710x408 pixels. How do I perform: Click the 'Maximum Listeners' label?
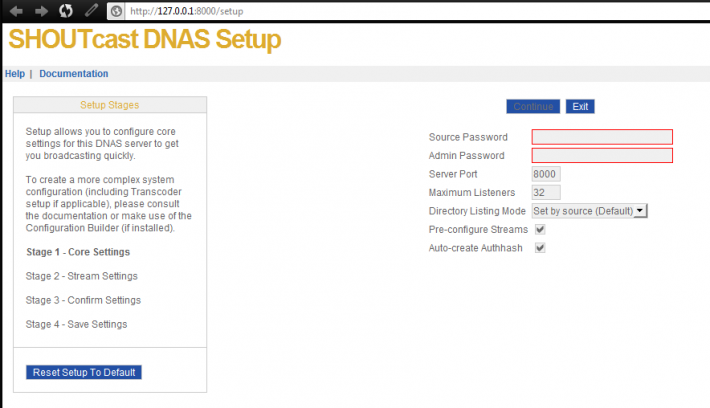coord(472,192)
